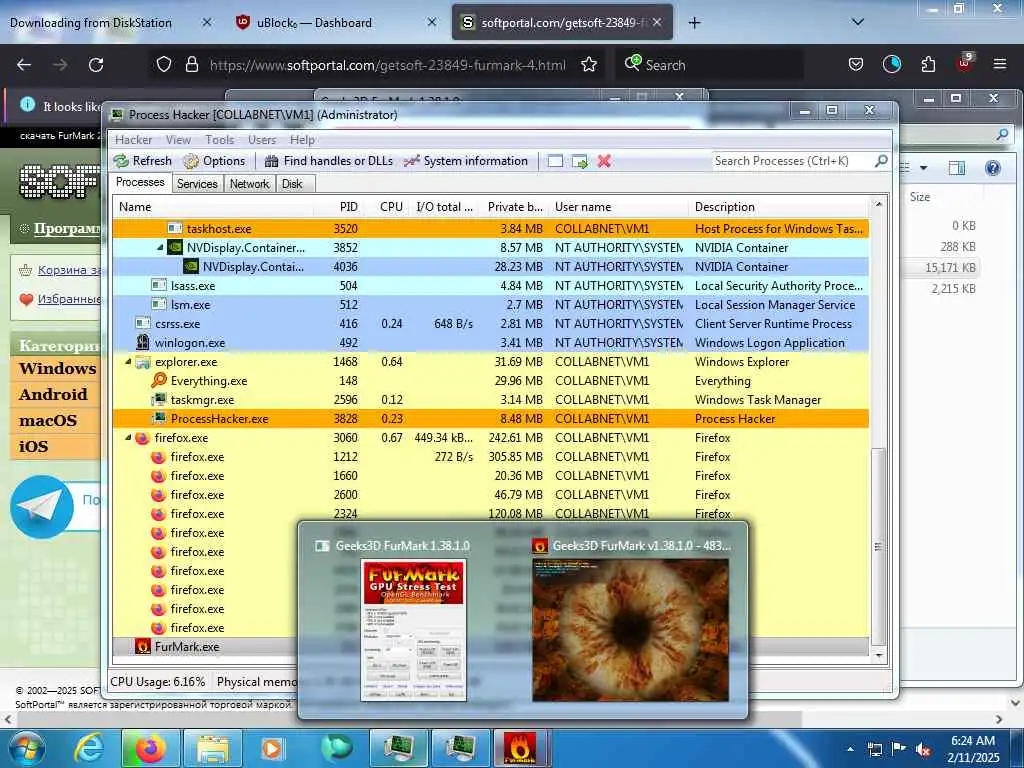Image resolution: width=1024 pixels, height=768 pixels.
Task: Switch to the Disk tab
Action: pyautogui.click(x=292, y=184)
